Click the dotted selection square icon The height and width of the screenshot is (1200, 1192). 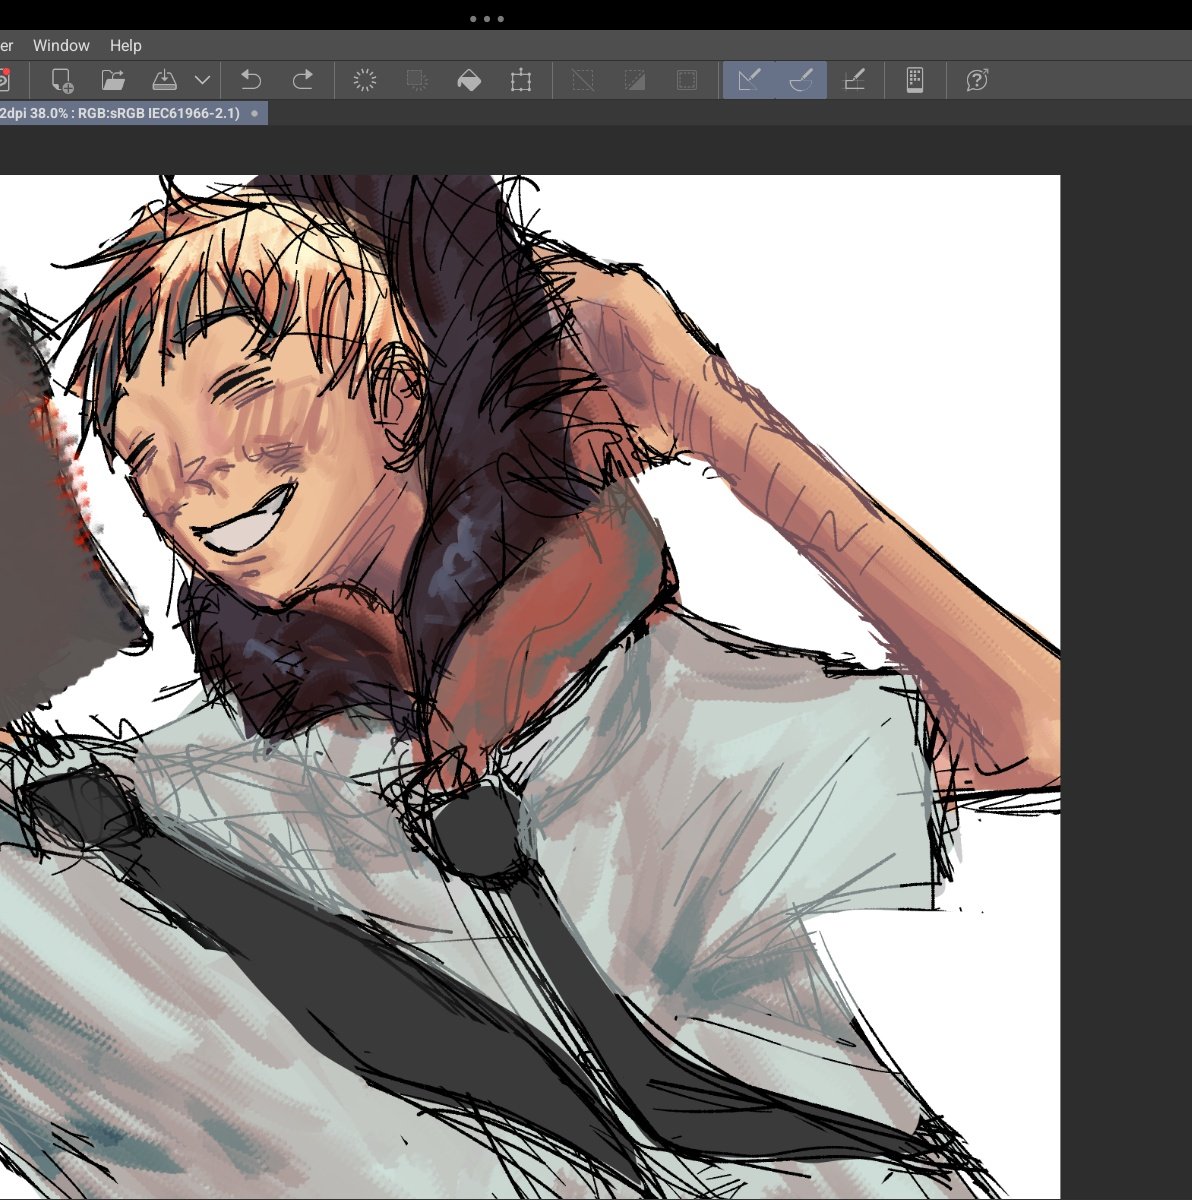tap(687, 80)
